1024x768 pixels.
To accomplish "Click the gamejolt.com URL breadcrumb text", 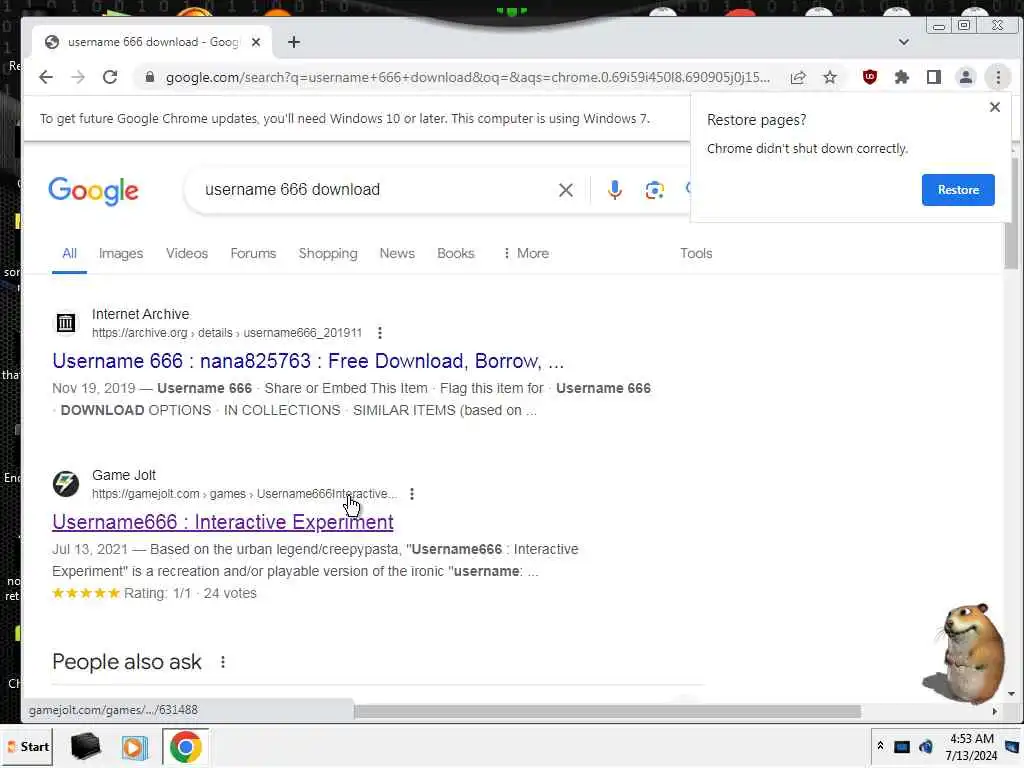I will (x=244, y=494).
